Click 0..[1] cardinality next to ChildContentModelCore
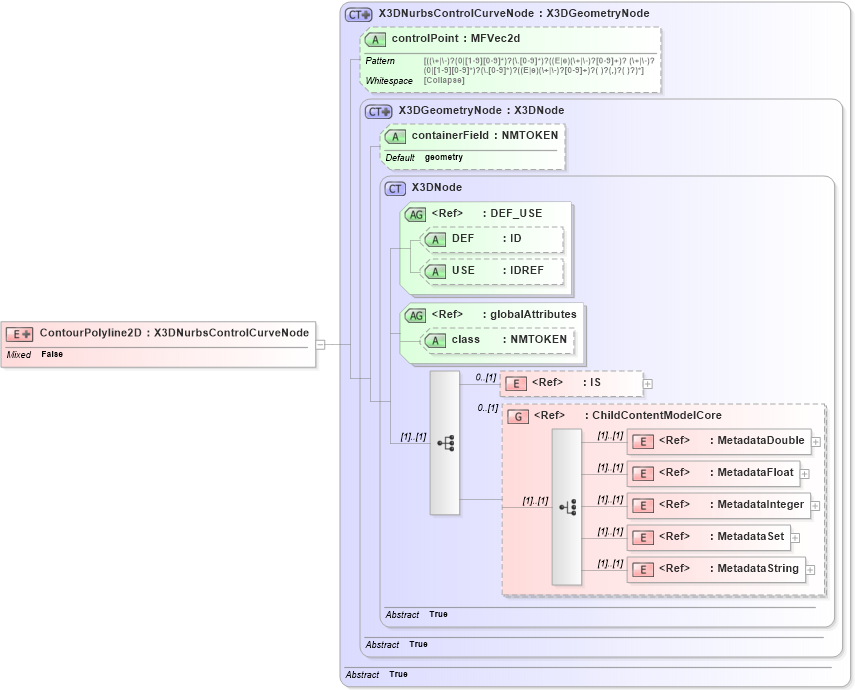The height and width of the screenshot is (690, 855). click(x=487, y=408)
